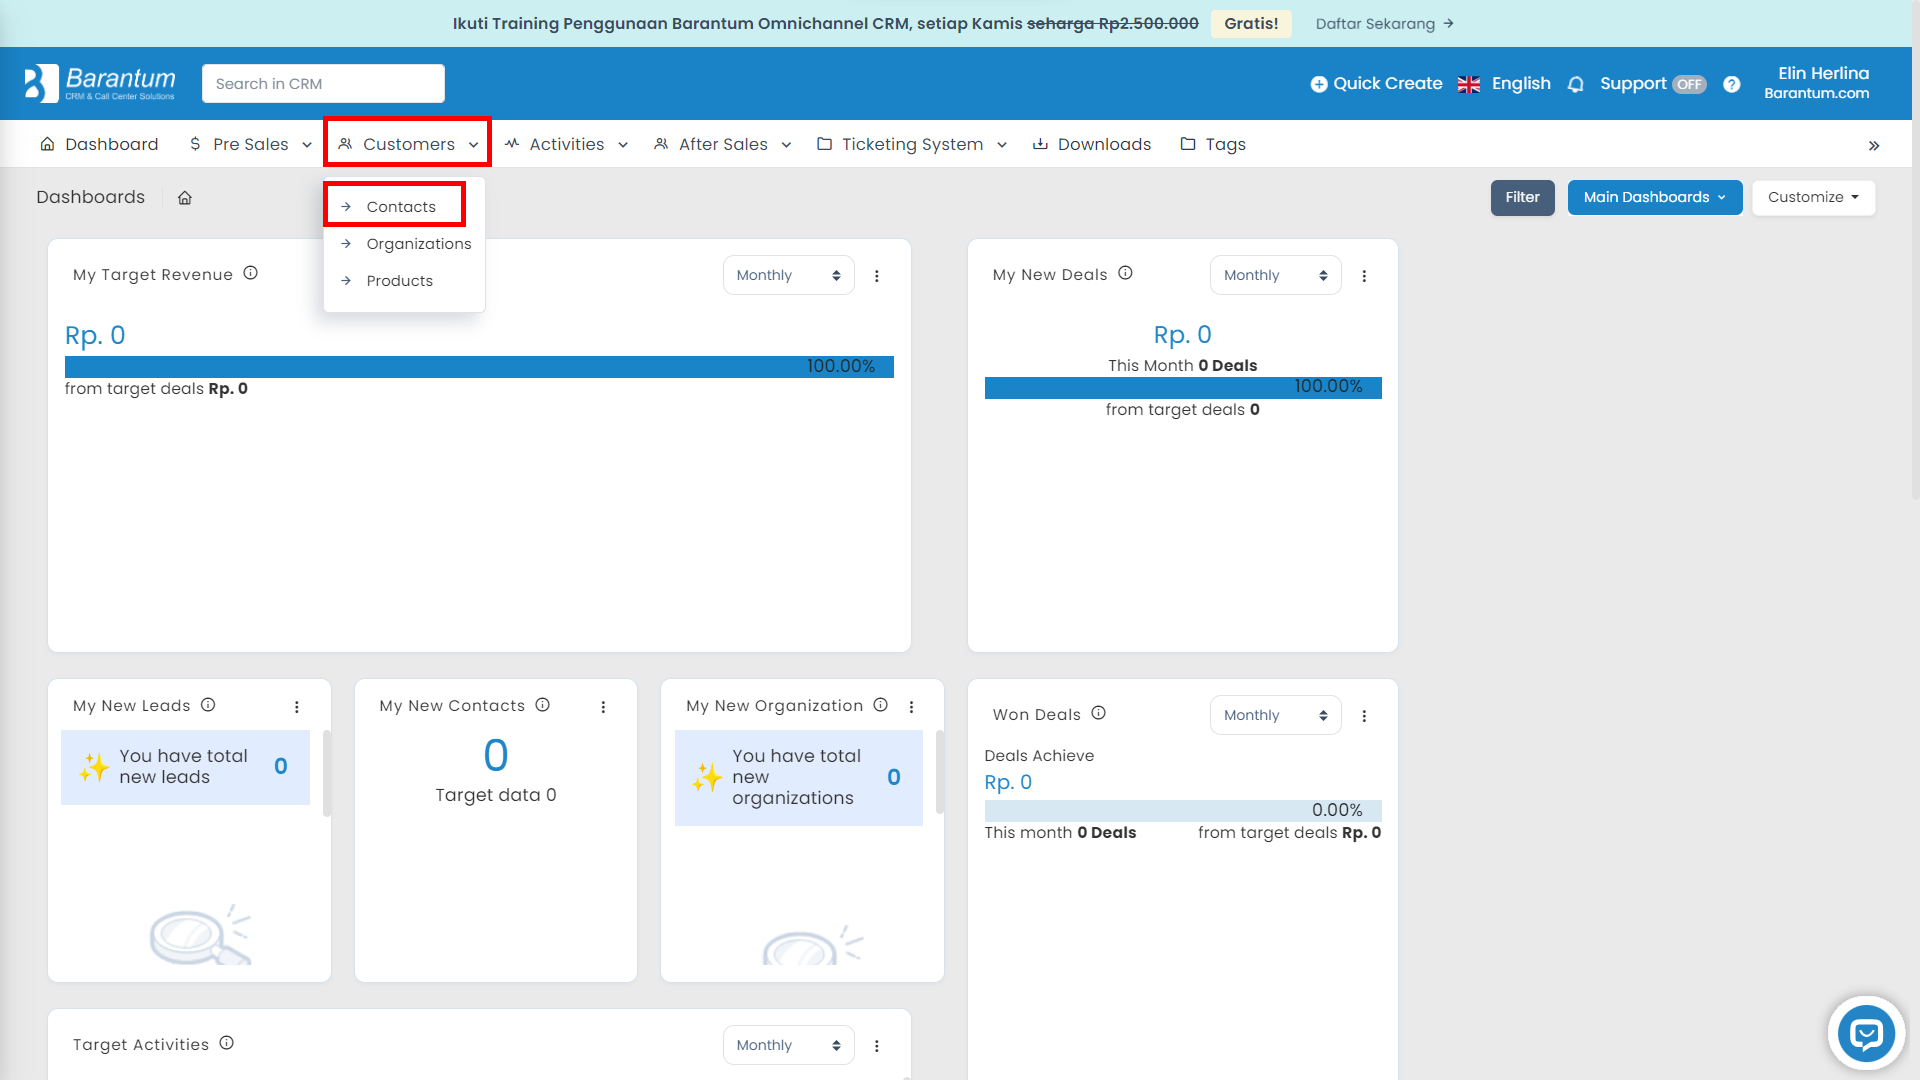1920x1080 pixels.
Task: Click info icon next to Target Activities
Action: [x=227, y=1043]
